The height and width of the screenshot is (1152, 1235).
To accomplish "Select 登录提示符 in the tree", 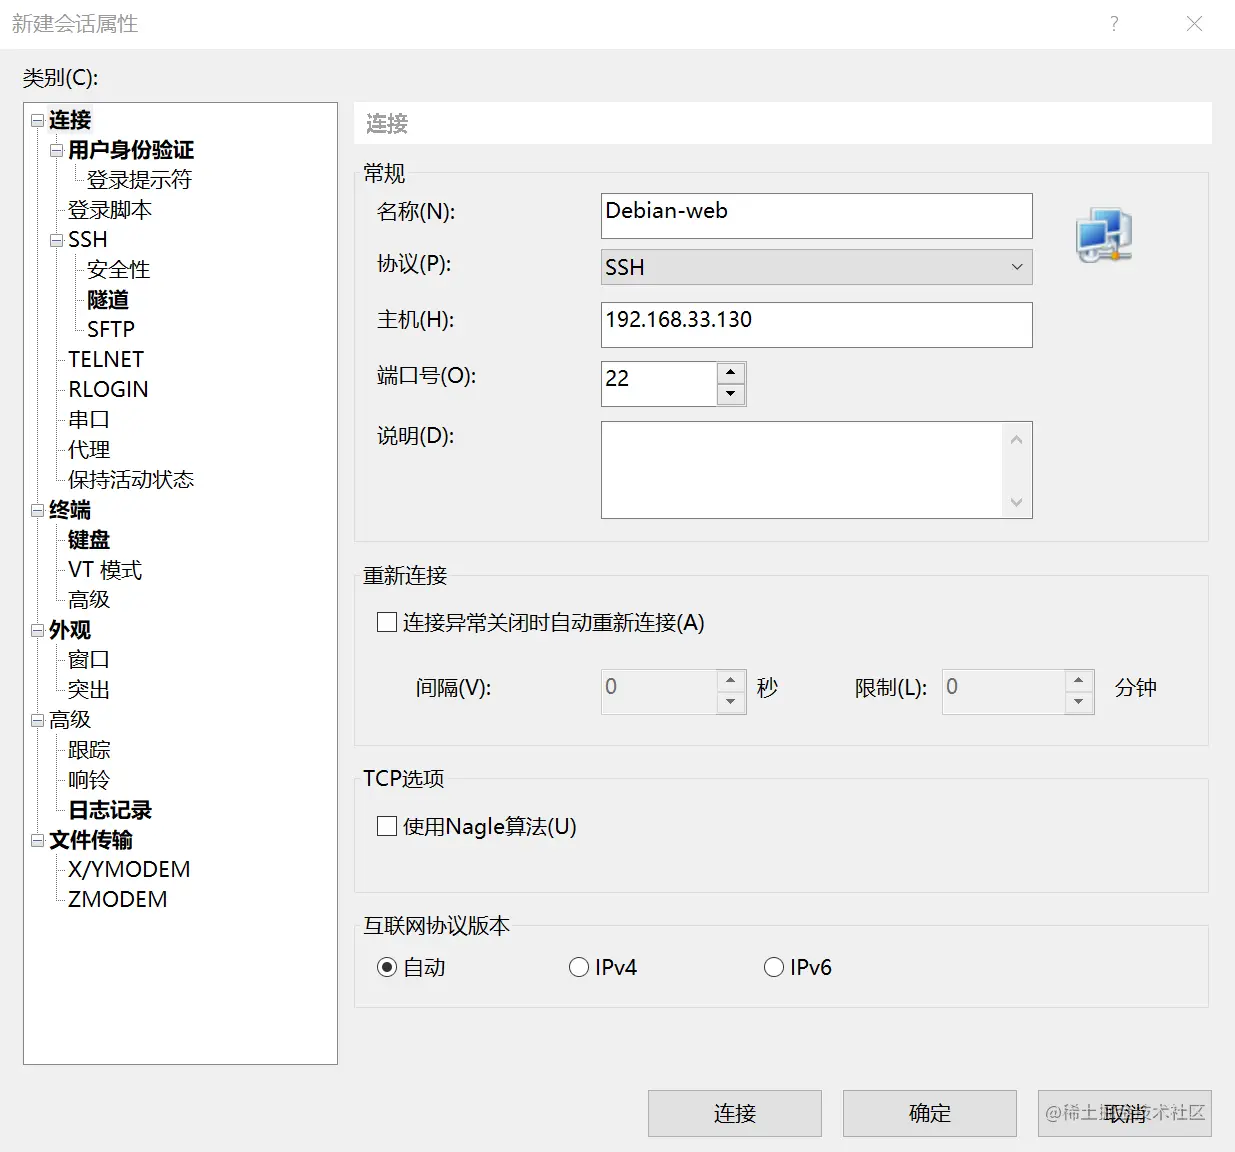I will click(139, 180).
